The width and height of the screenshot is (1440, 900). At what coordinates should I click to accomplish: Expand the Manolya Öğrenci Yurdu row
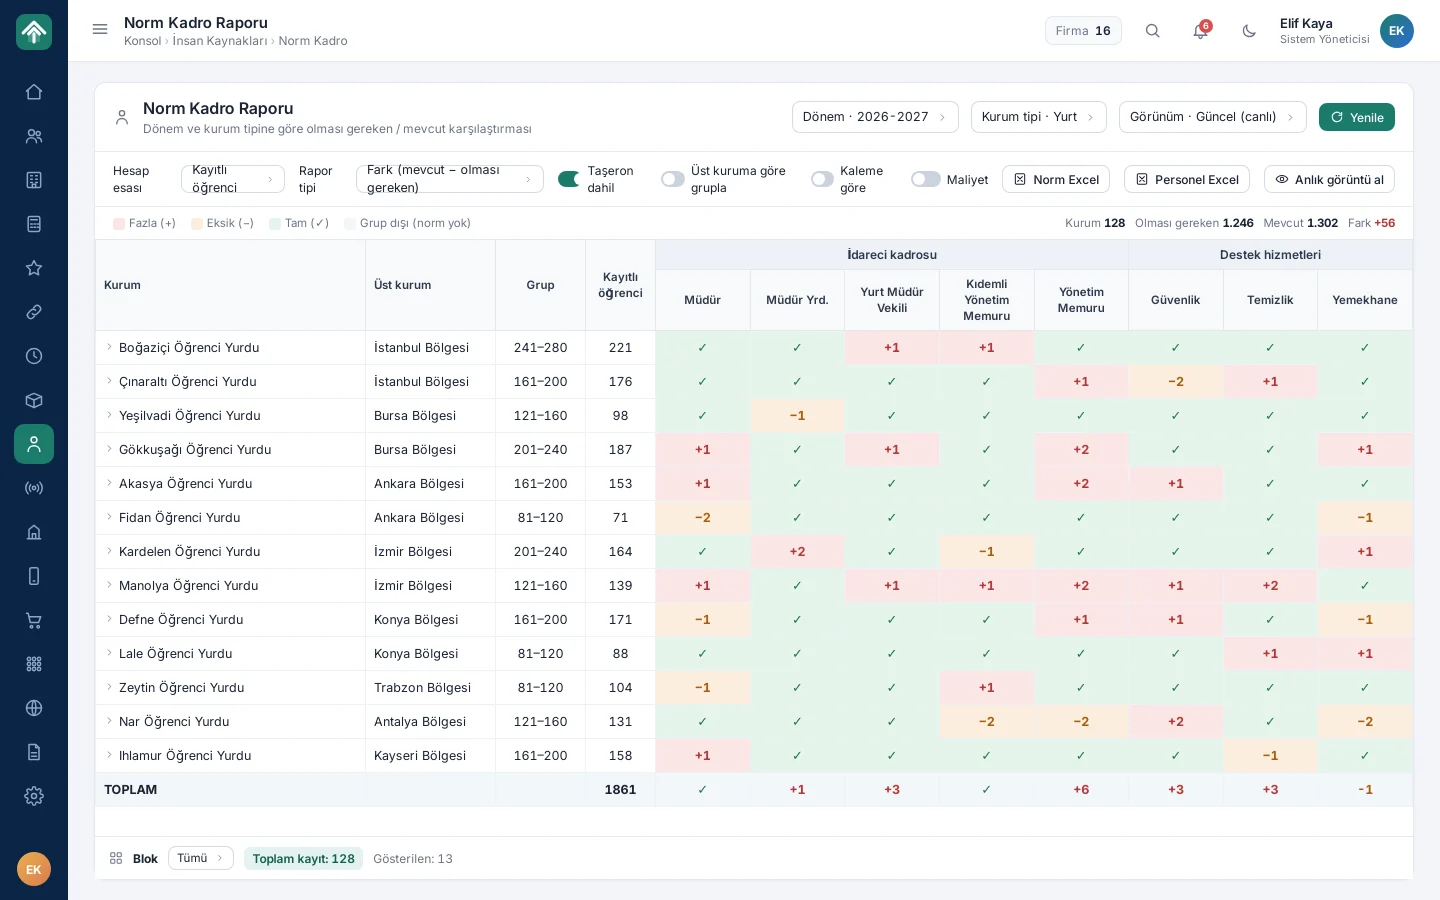pos(109,585)
